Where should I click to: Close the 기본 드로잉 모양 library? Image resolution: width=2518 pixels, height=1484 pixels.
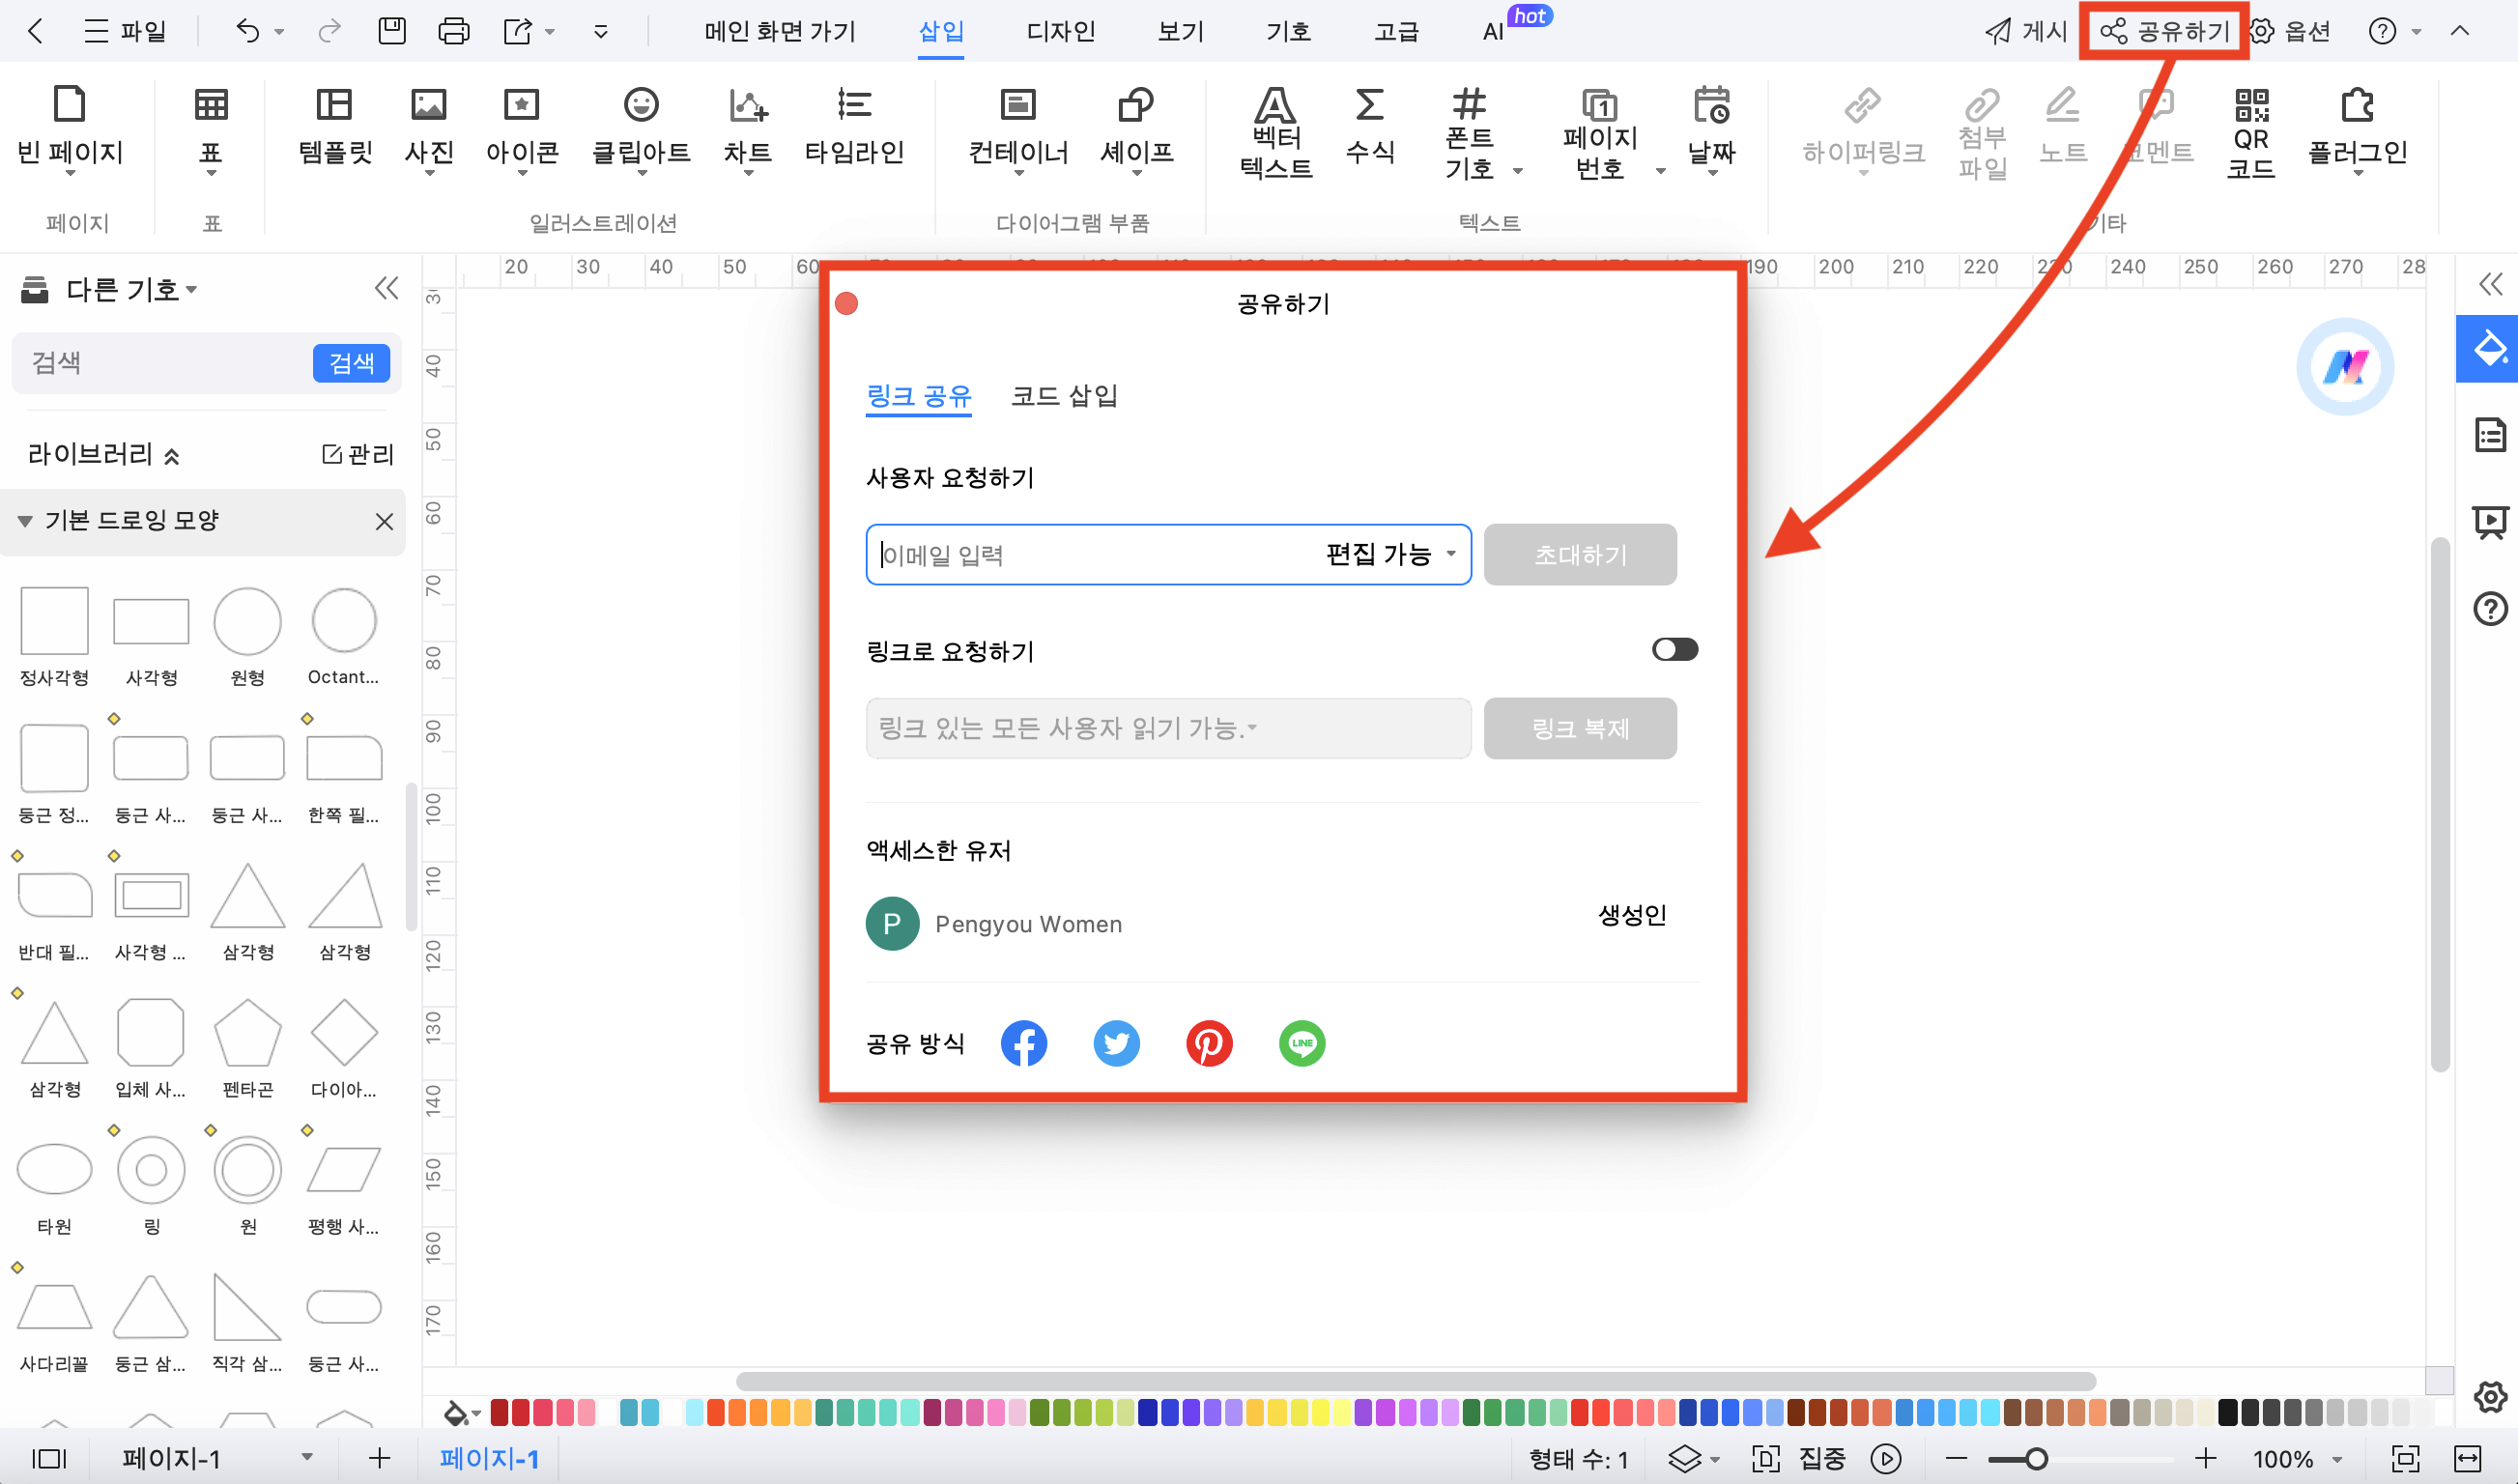pyautogui.click(x=384, y=521)
